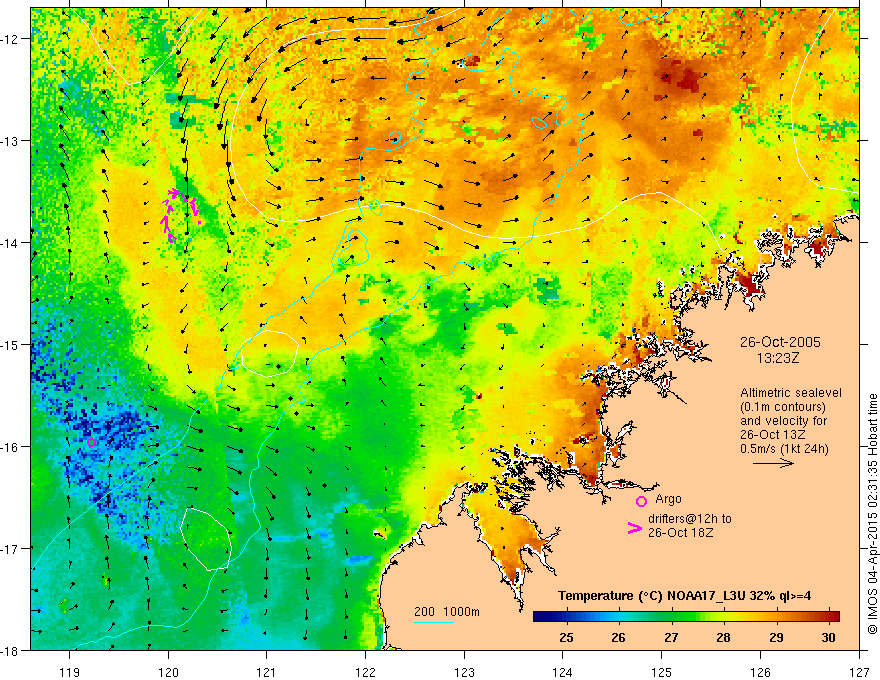Click longitude axis label '120'
The image size is (880, 680).
click(x=168, y=672)
